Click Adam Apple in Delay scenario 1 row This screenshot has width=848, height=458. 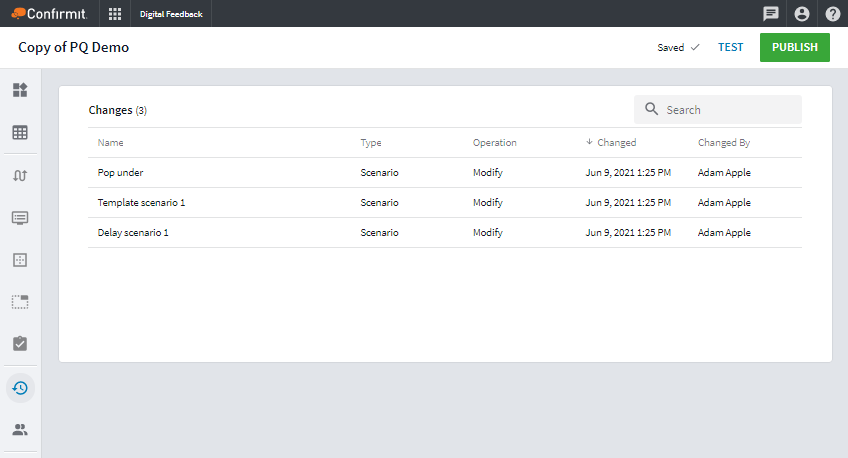tap(724, 233)
